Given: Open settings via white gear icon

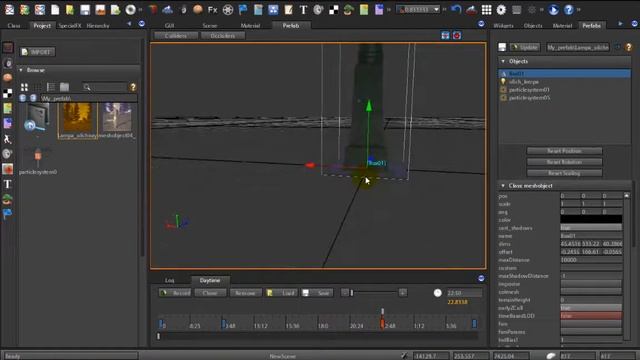Looking at the screenshot, I should coord(501,9).
